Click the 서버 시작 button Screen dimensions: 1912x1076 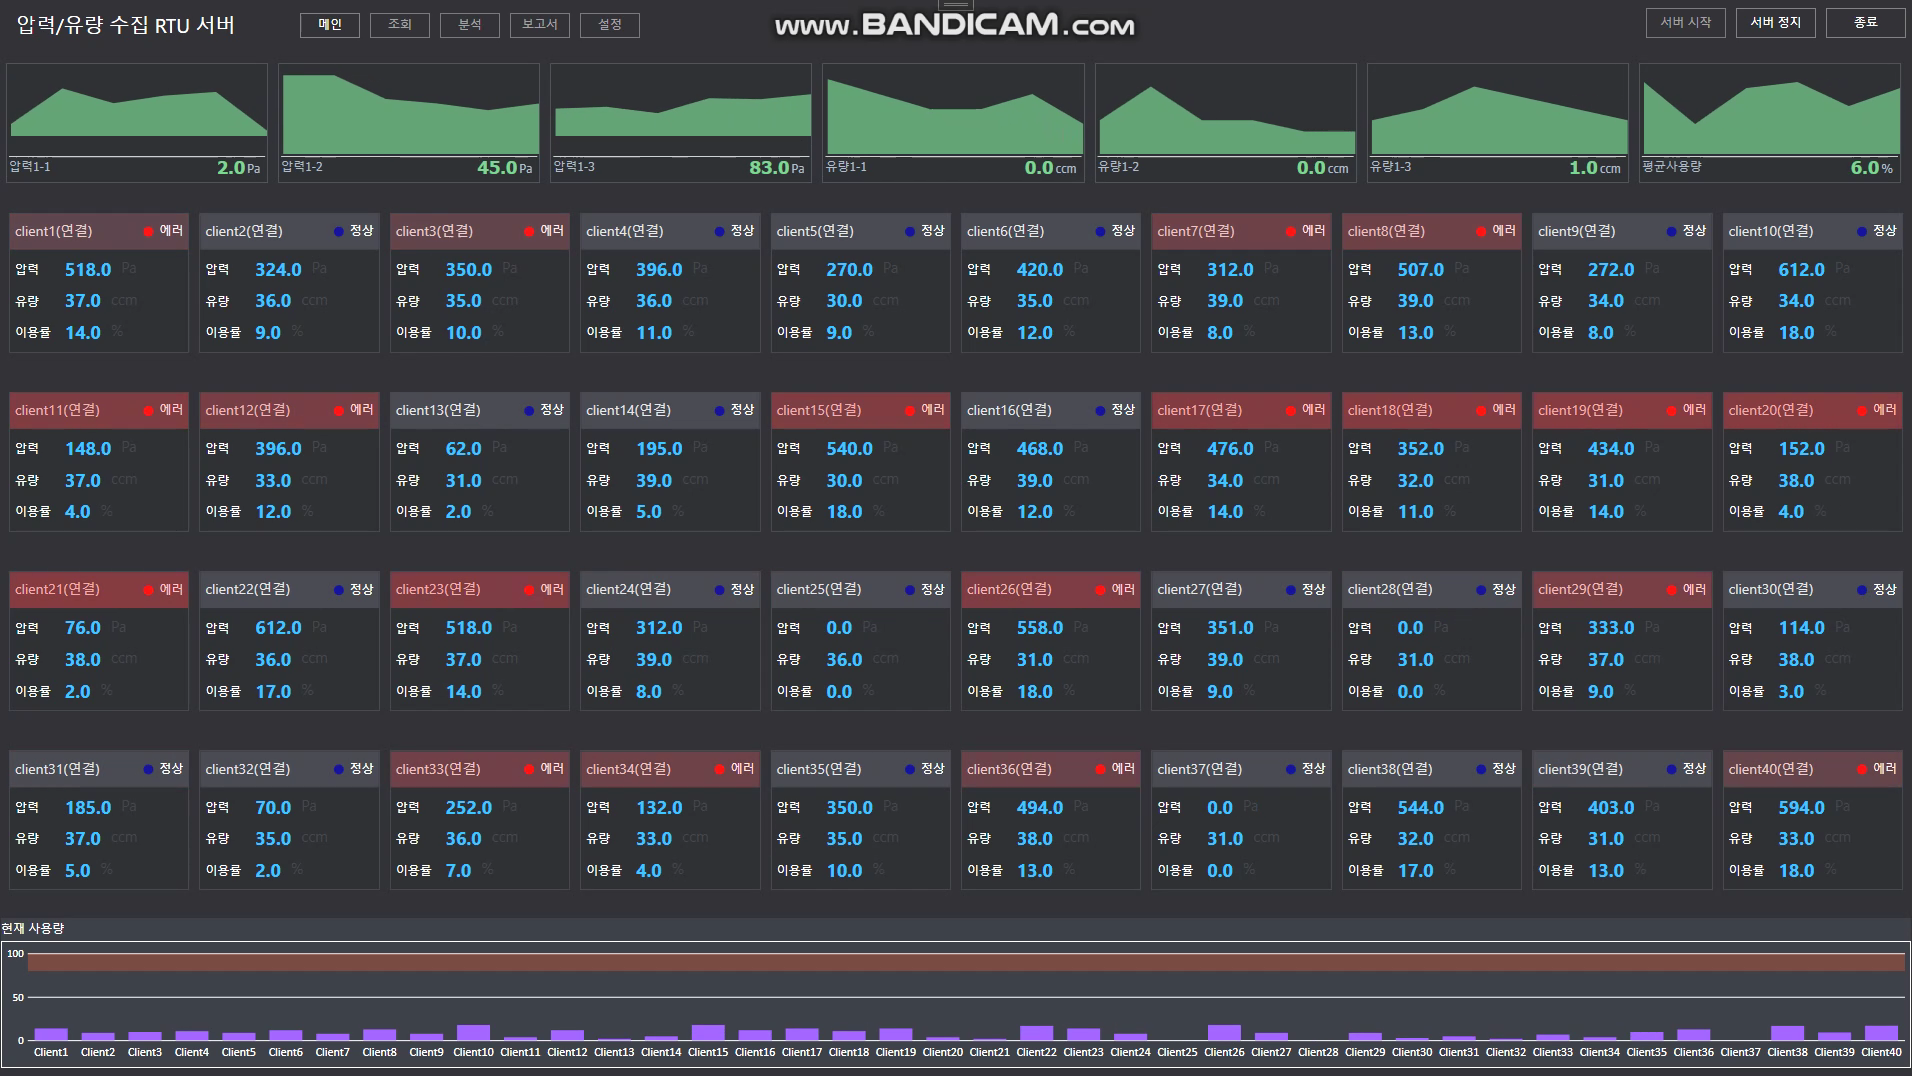pos(1686,23)
